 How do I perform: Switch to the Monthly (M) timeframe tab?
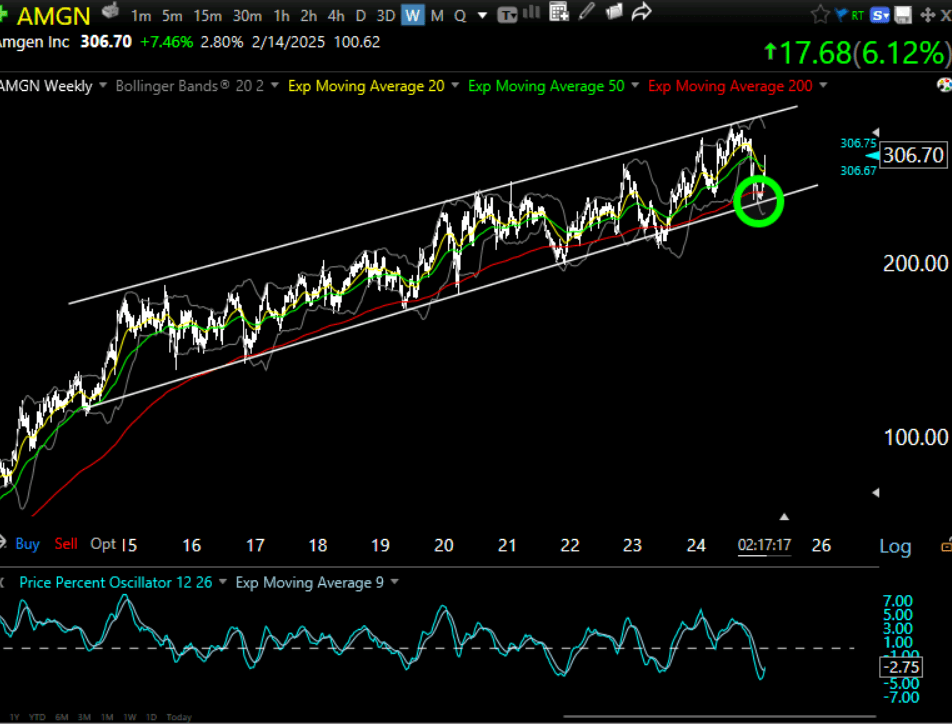(x=436, y=14)
